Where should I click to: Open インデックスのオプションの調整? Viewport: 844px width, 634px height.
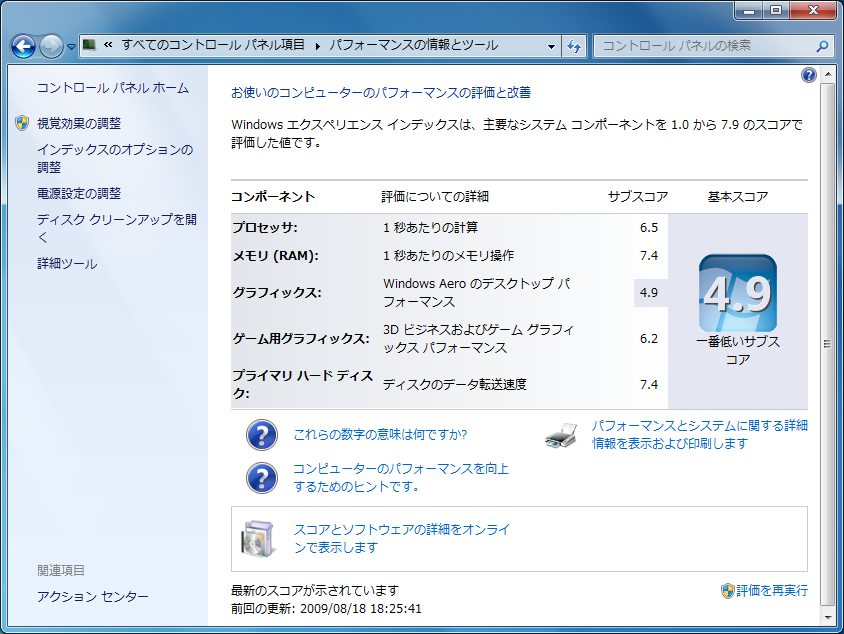[x=115, y=158]
